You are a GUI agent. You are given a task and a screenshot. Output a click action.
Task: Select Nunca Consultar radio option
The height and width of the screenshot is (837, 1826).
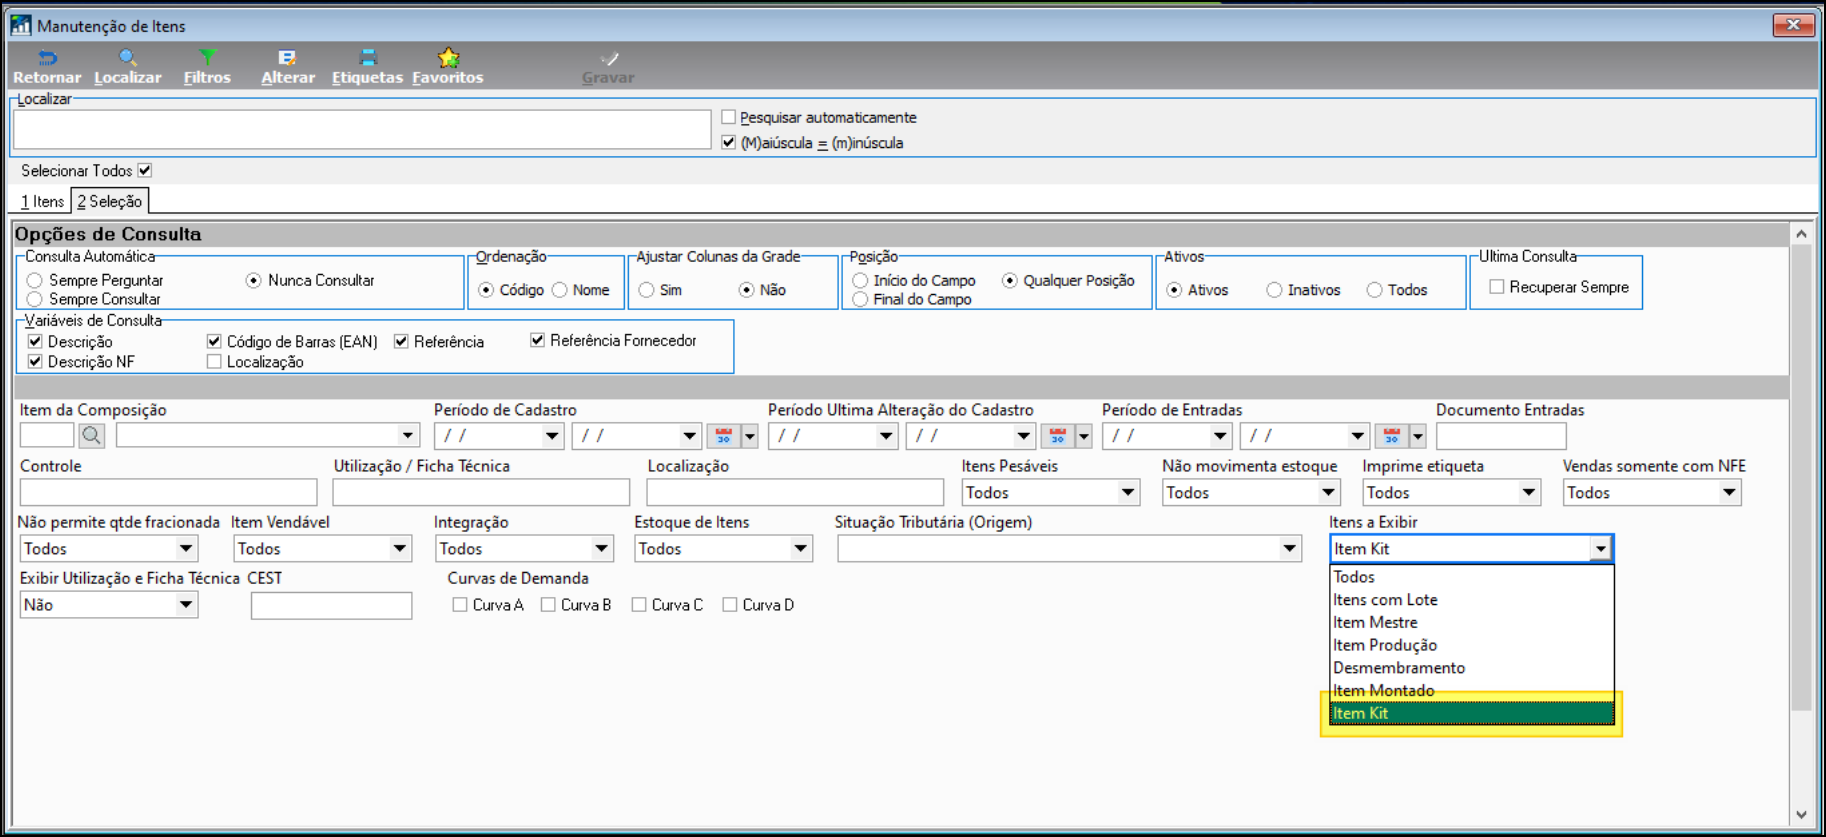pyautogui.click(x=254, y=281)
